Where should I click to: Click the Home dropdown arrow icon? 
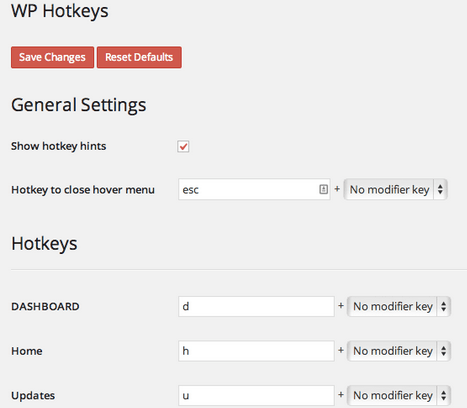pyautogui.click(x=443, y=351)
